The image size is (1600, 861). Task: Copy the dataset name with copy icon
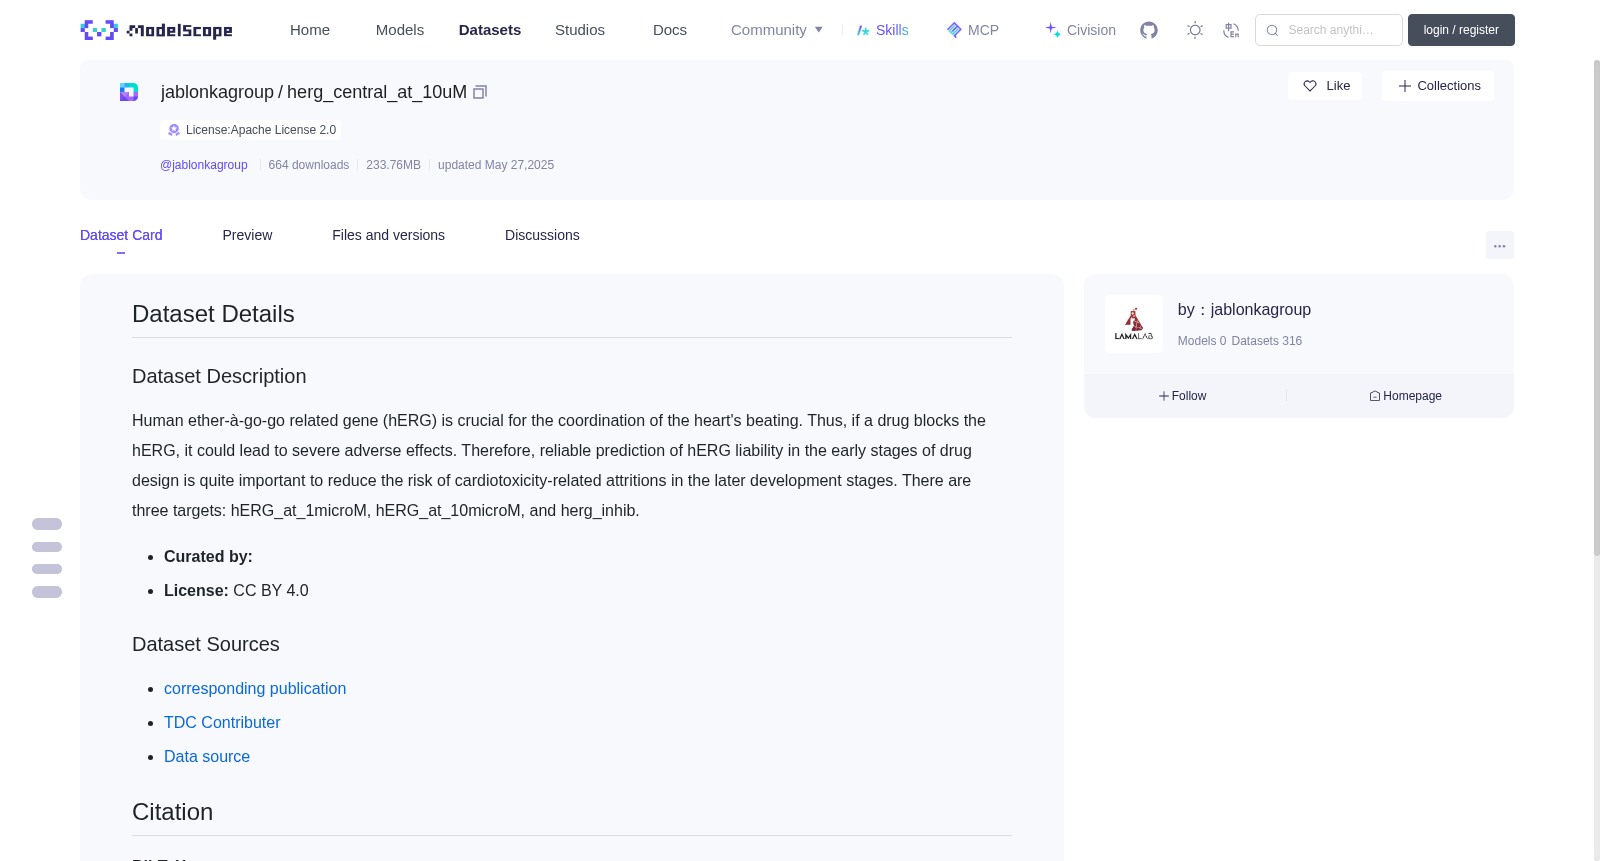[480, 92]
